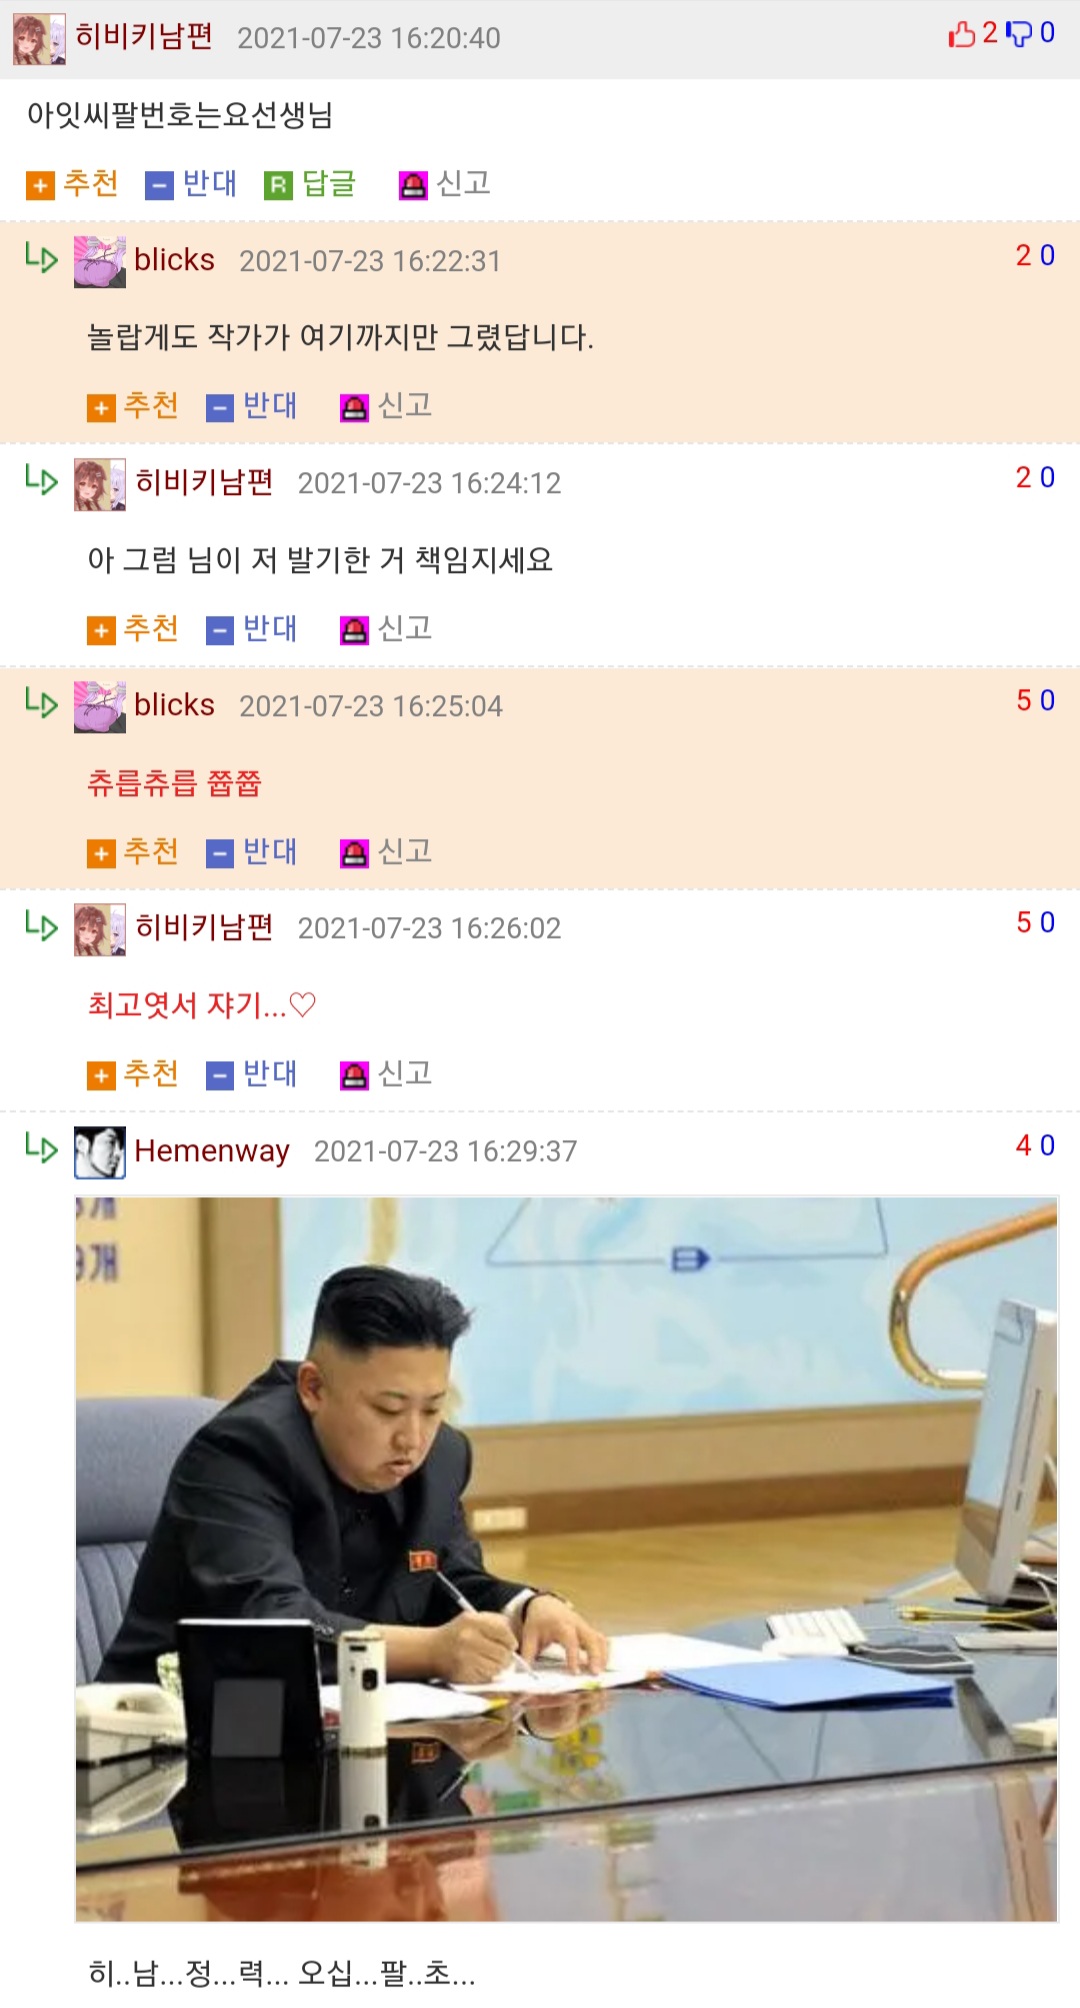Downvote 히비키남편 reply posted 16:26:02
Image resolution: width=1080 pixels, height=2008 pixels.
252,1075
